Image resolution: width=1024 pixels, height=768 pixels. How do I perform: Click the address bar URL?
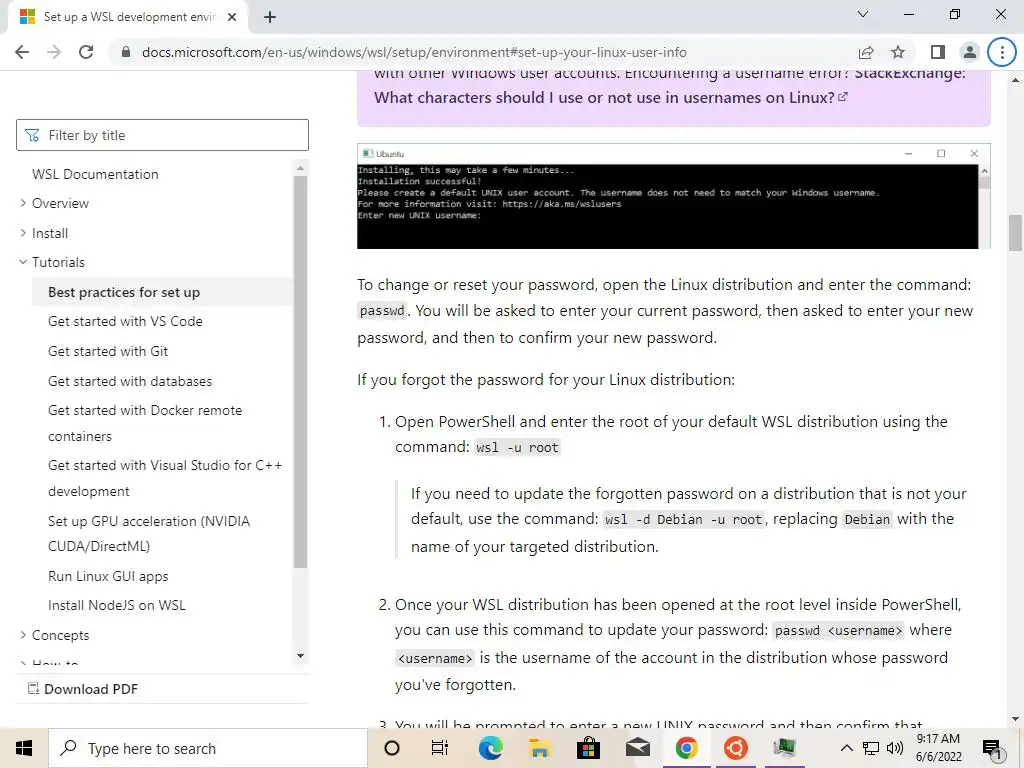click(414, 52)
